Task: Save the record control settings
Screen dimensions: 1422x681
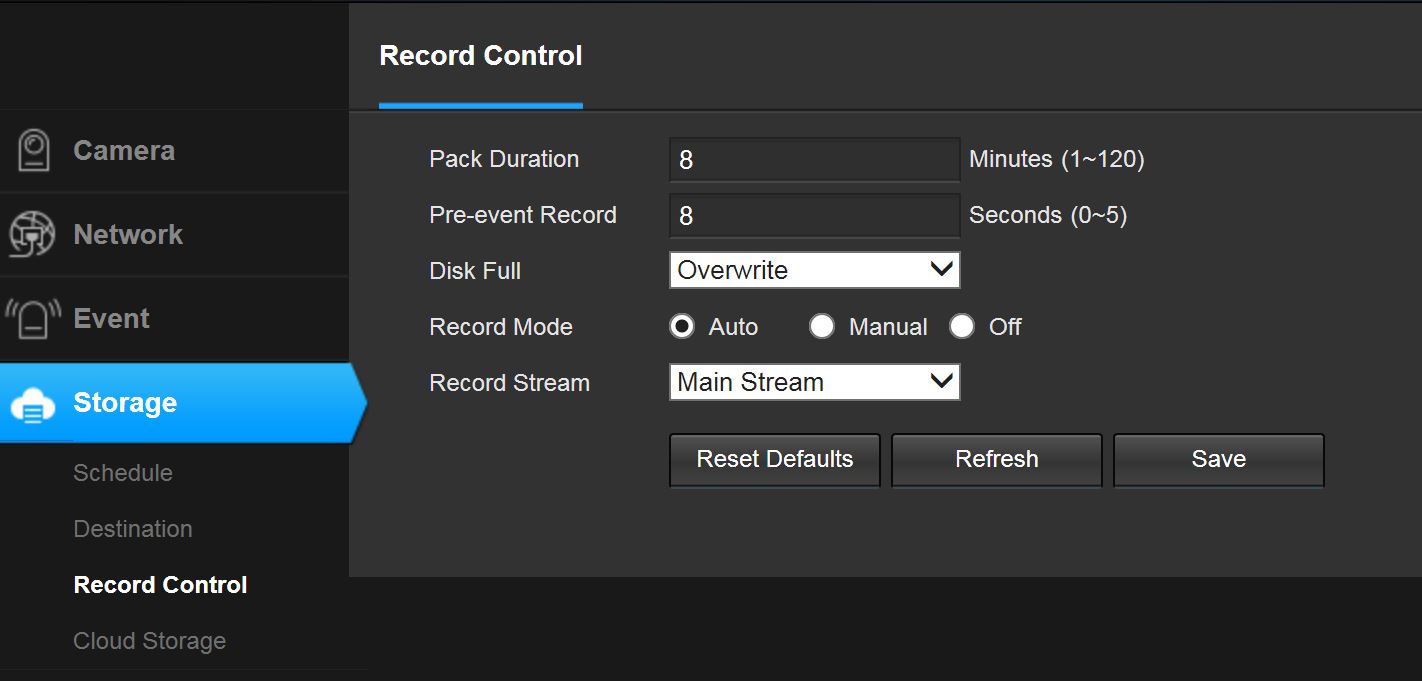Action: click(1219, 459)
